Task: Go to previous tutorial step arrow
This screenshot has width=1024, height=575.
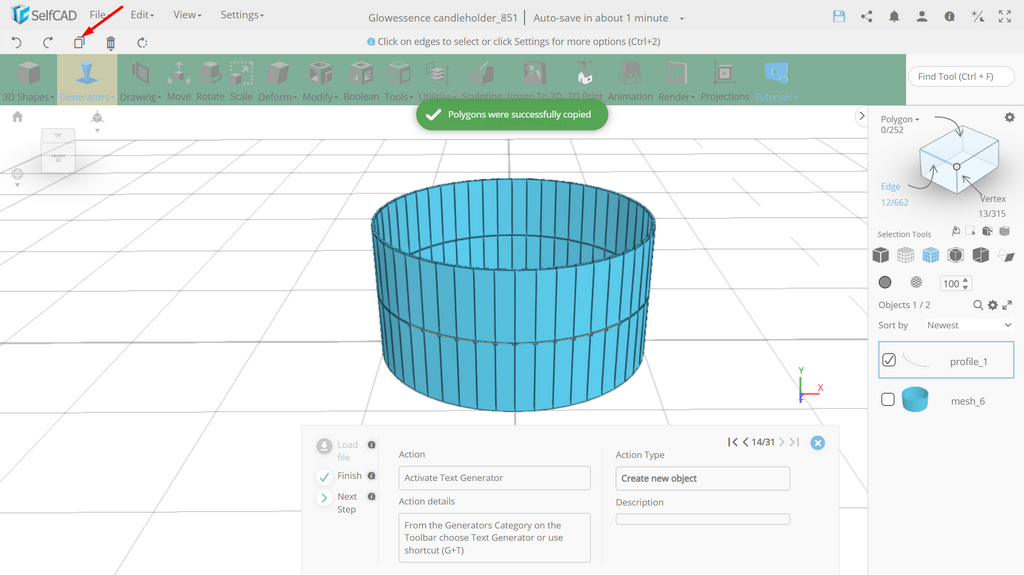Action: [x=745, y=442]
